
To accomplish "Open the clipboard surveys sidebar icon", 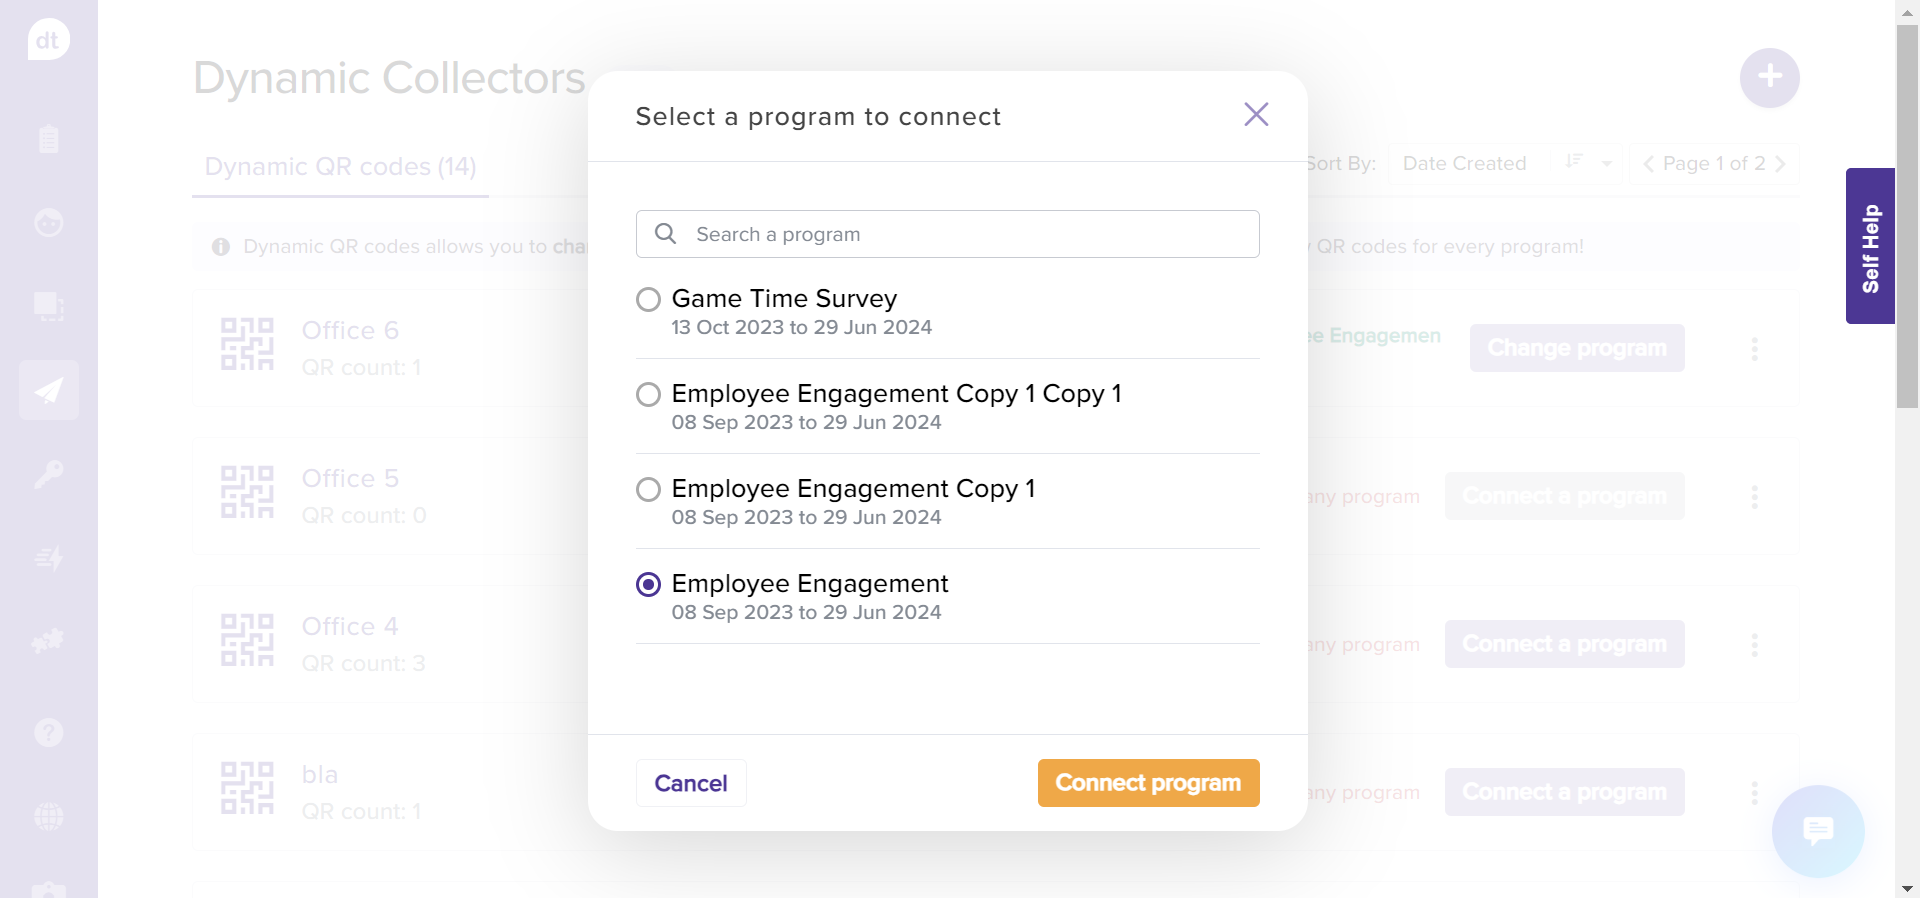I will pos(48,139).
